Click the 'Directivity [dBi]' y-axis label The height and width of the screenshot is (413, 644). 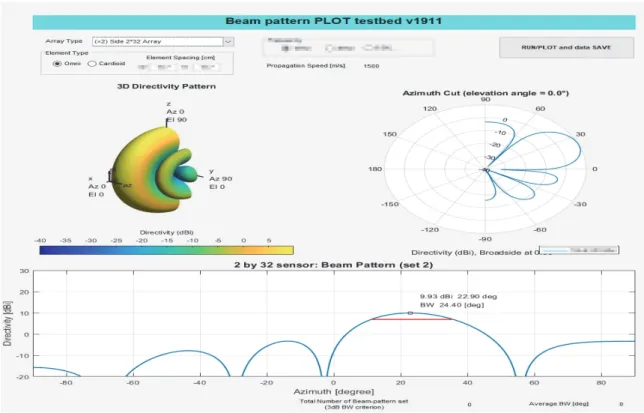click(7, 323)
